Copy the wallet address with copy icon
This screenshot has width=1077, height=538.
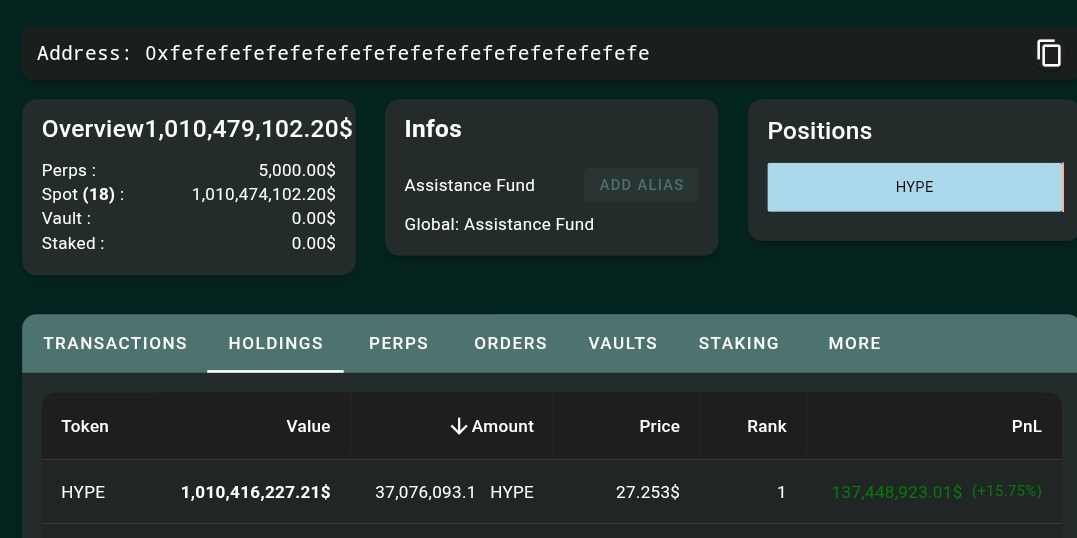[x=1048, y=53]
